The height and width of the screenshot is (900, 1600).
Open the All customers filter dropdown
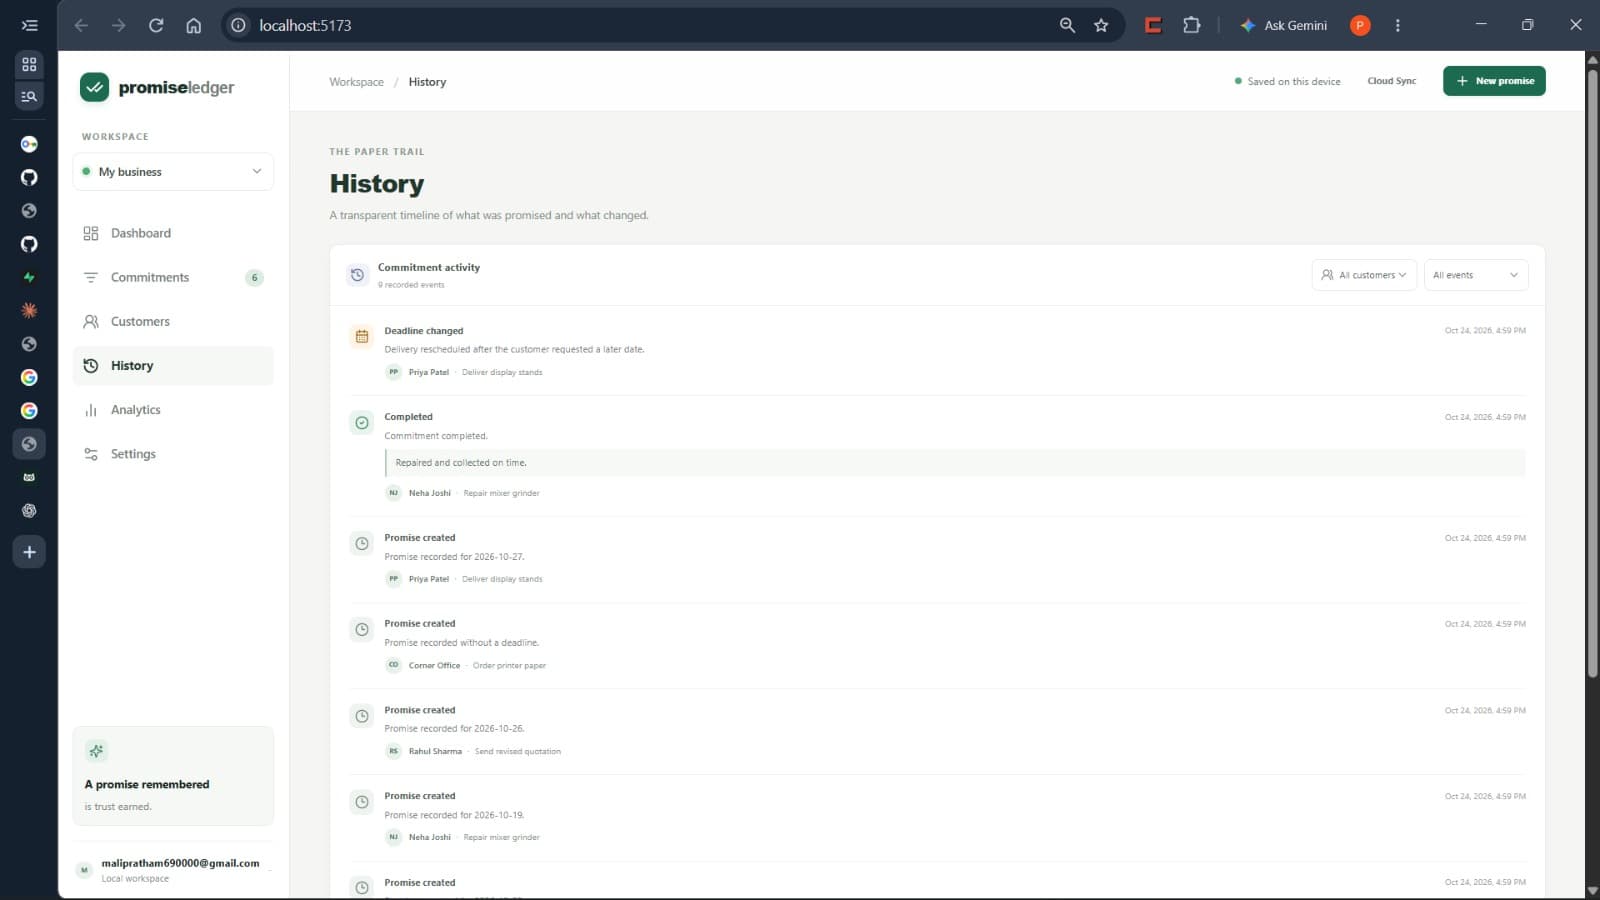(1364, 275)
